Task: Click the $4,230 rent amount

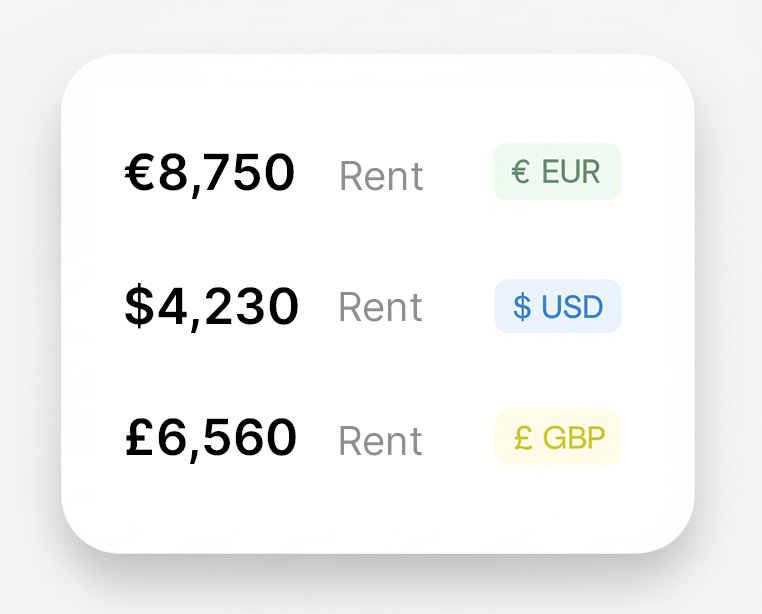Action: coord(211,306)
